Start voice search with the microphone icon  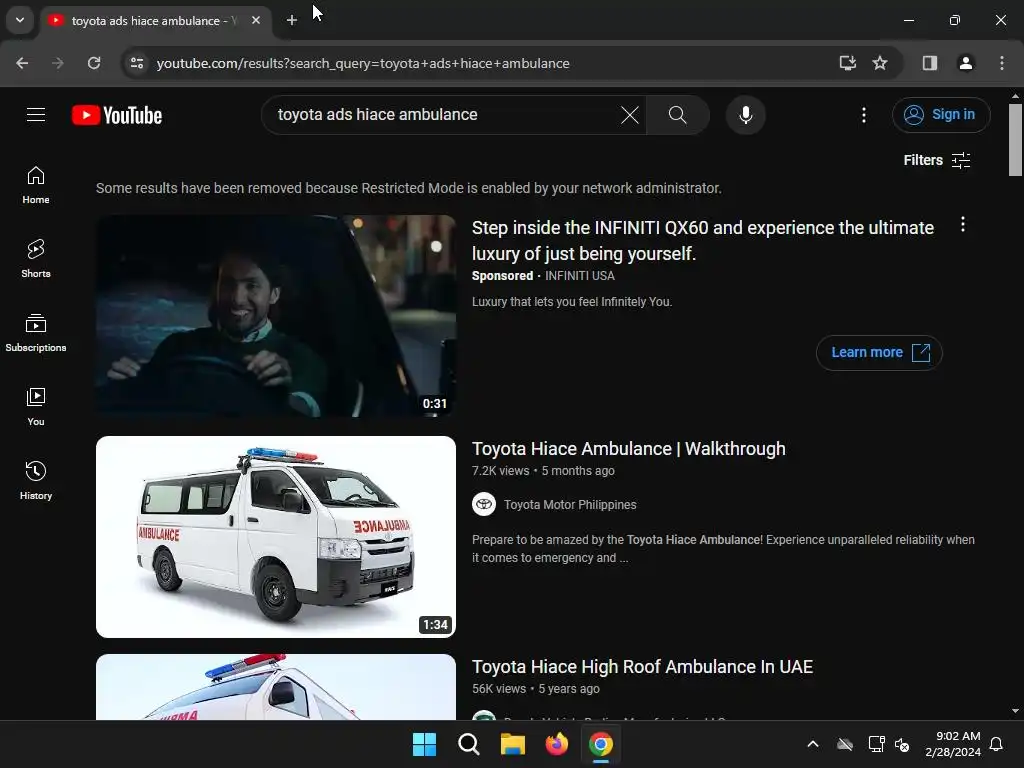pos(745,115)
